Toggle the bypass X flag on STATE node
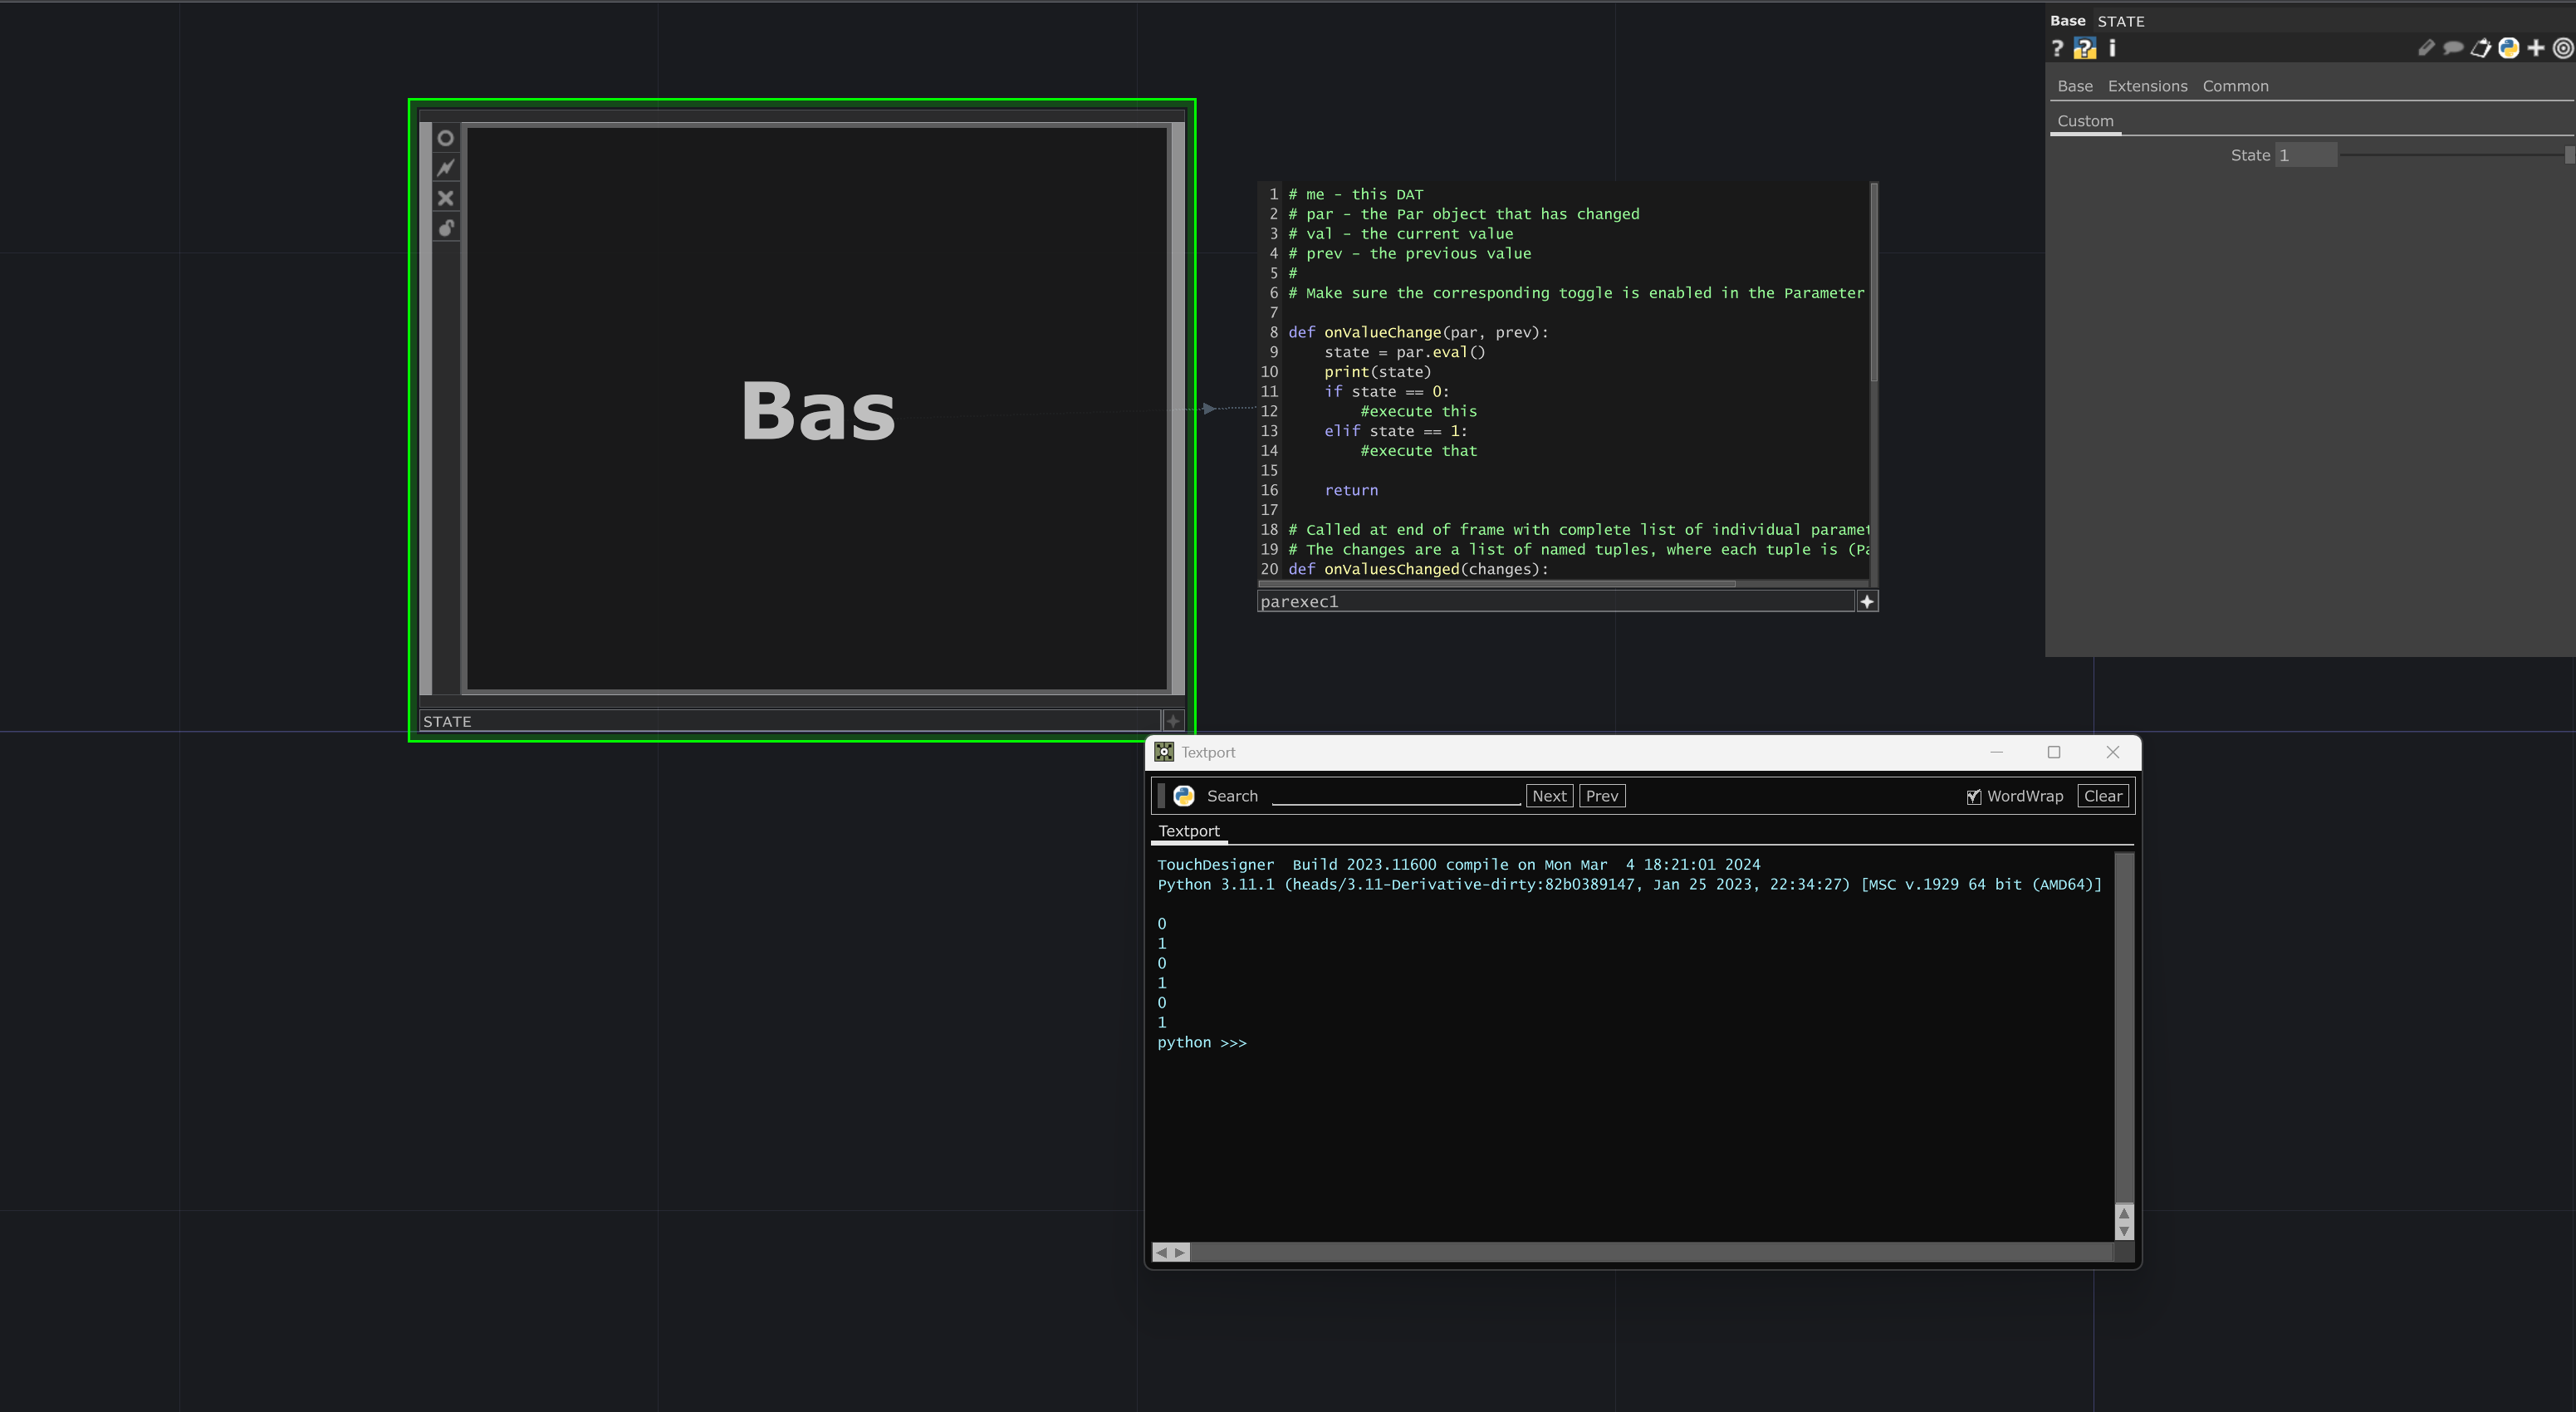 point(446,198)
